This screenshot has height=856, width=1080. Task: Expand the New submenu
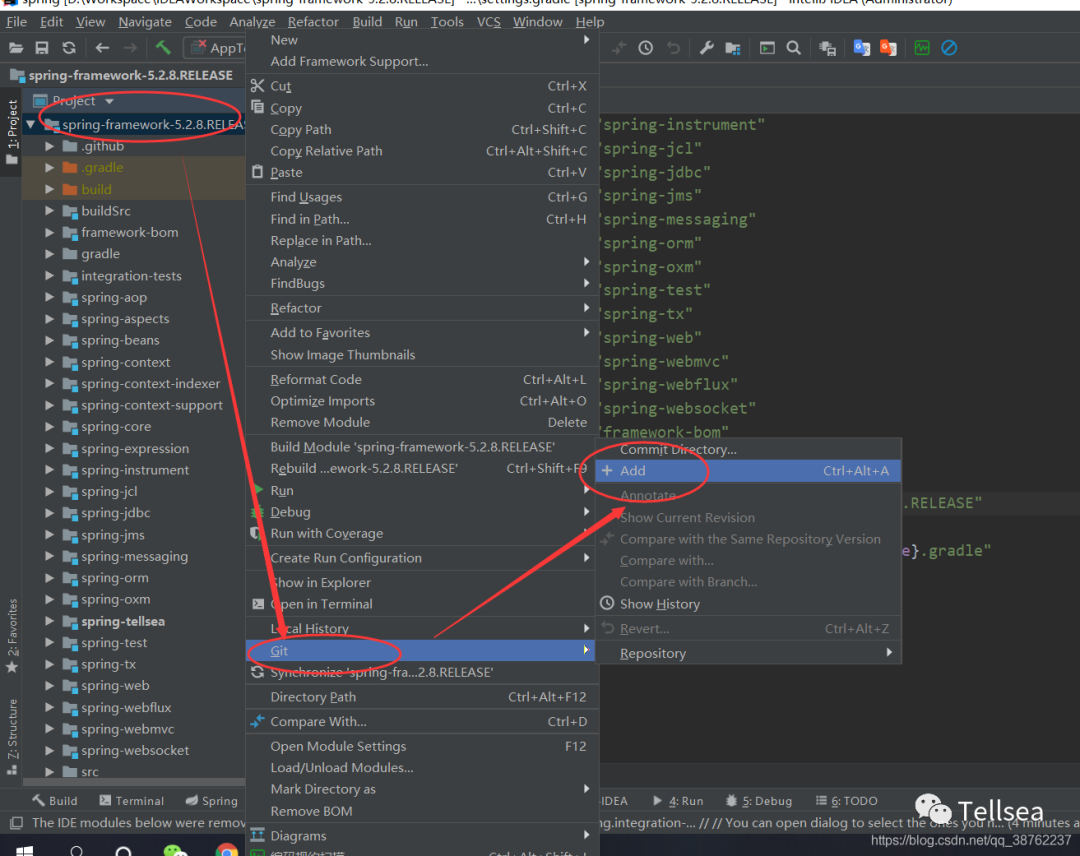click(422, 40)
